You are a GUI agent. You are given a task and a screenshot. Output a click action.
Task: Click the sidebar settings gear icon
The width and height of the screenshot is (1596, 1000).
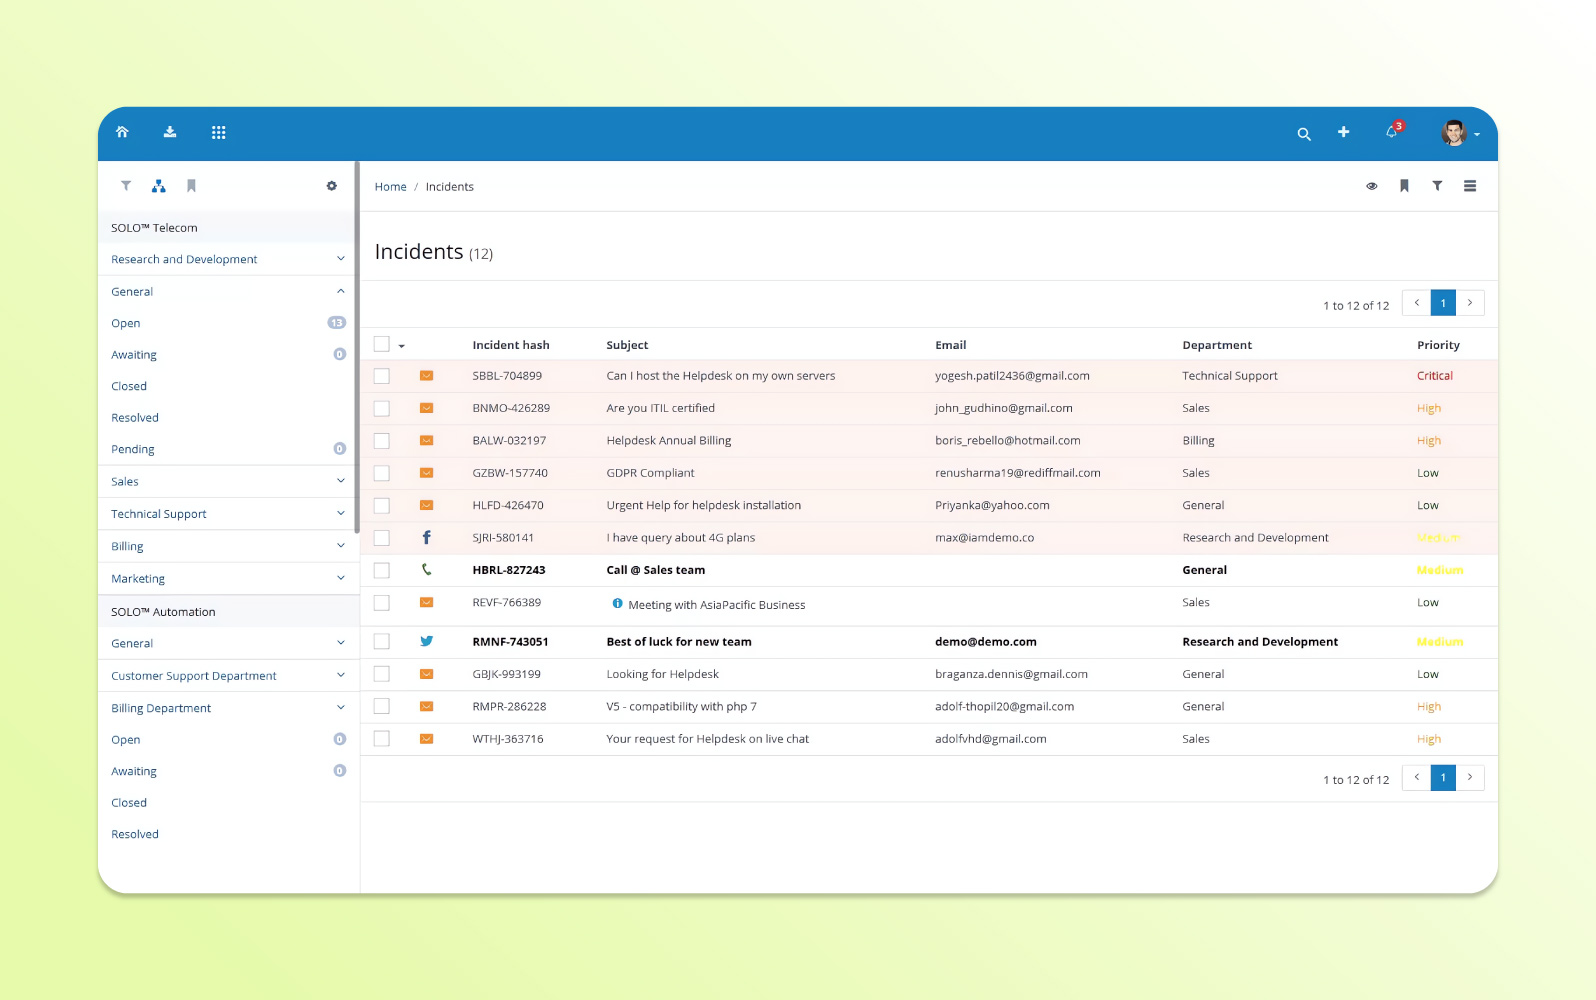tap(332, 186)
